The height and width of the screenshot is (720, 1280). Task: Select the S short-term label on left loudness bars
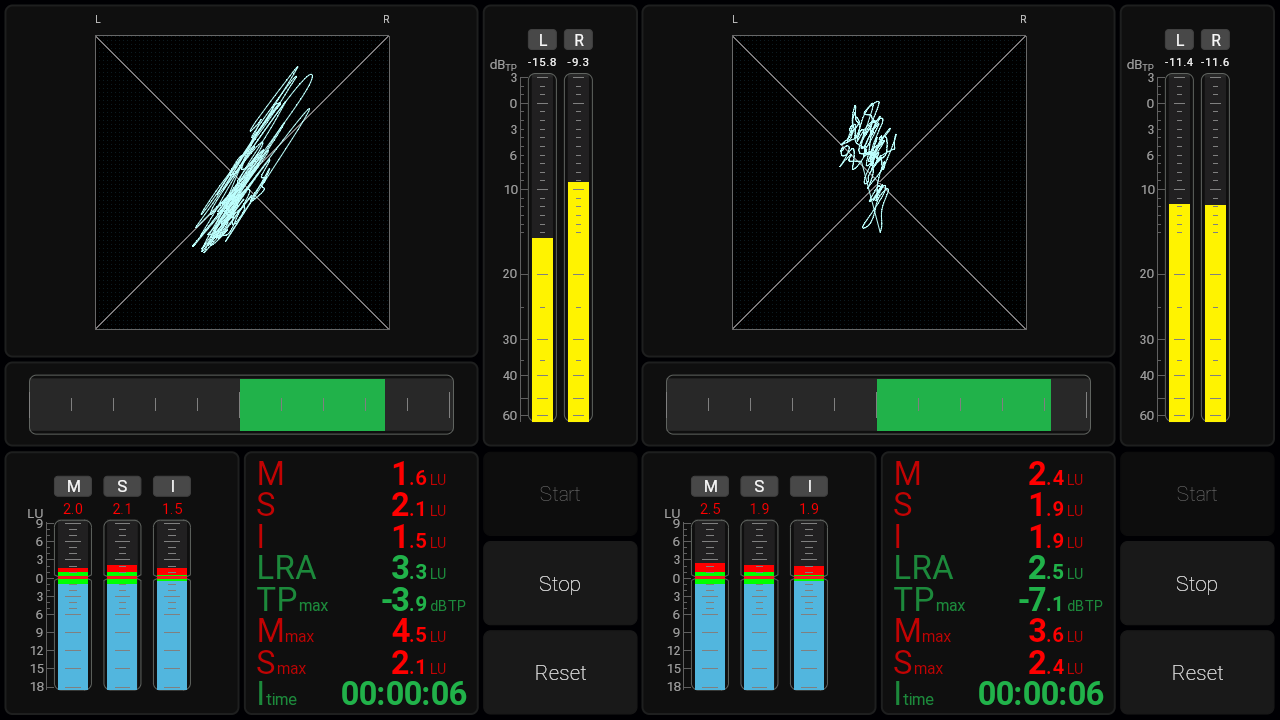pos(122,487)
